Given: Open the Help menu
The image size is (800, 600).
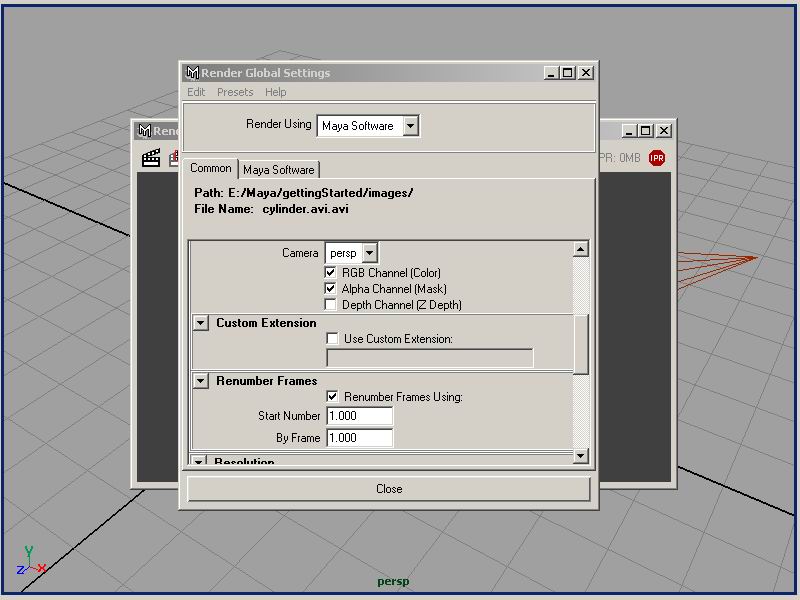Looking at the screenshot, I should (276, 92).
